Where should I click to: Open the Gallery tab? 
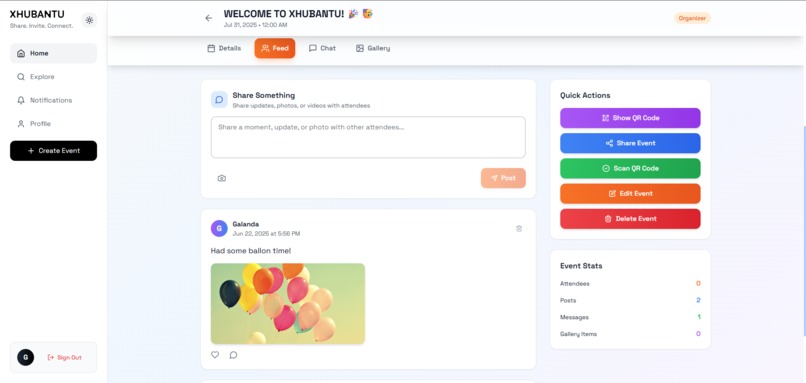click(x=373, y=48)
